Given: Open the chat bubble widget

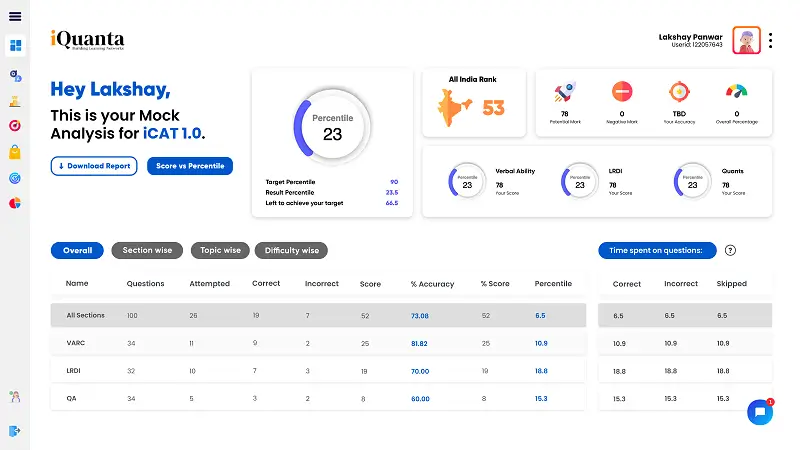Looking at the screenshot, I should pyautogui.click(x=760, y=412).
